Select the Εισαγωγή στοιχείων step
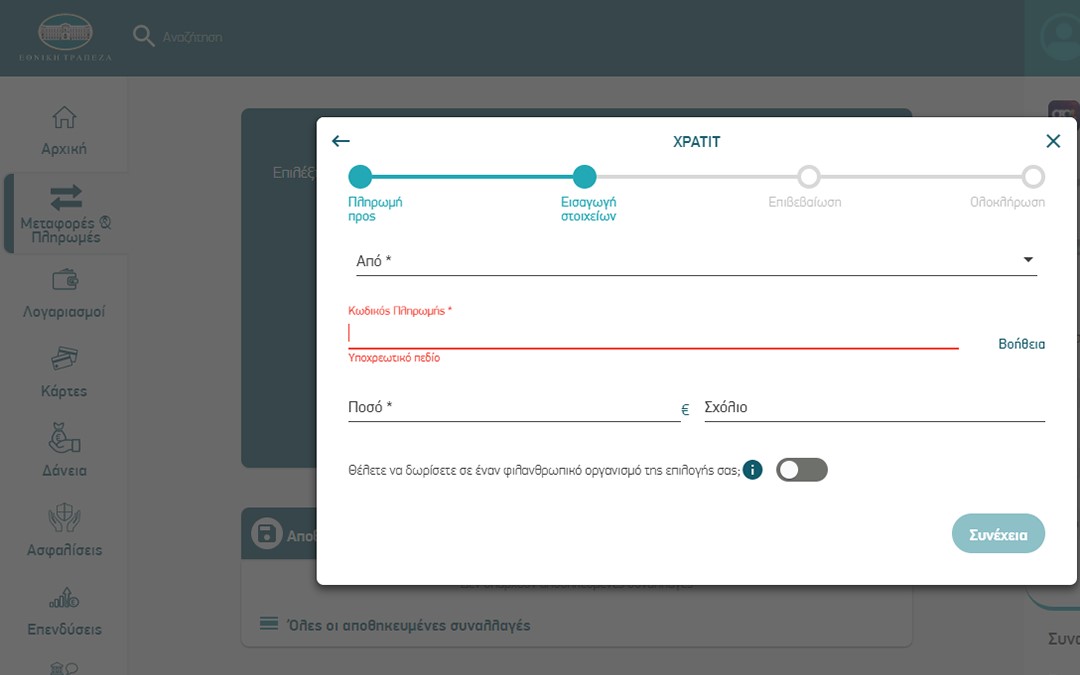This screenshot has width=1080, height=675. pyautogui.click(x=585, y=177)
